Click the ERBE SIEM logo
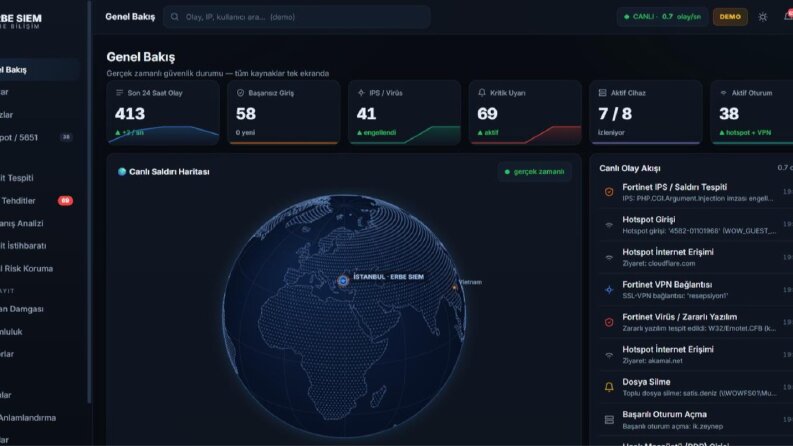Screen dimensions: 793x446 click(x=21, y=21)
